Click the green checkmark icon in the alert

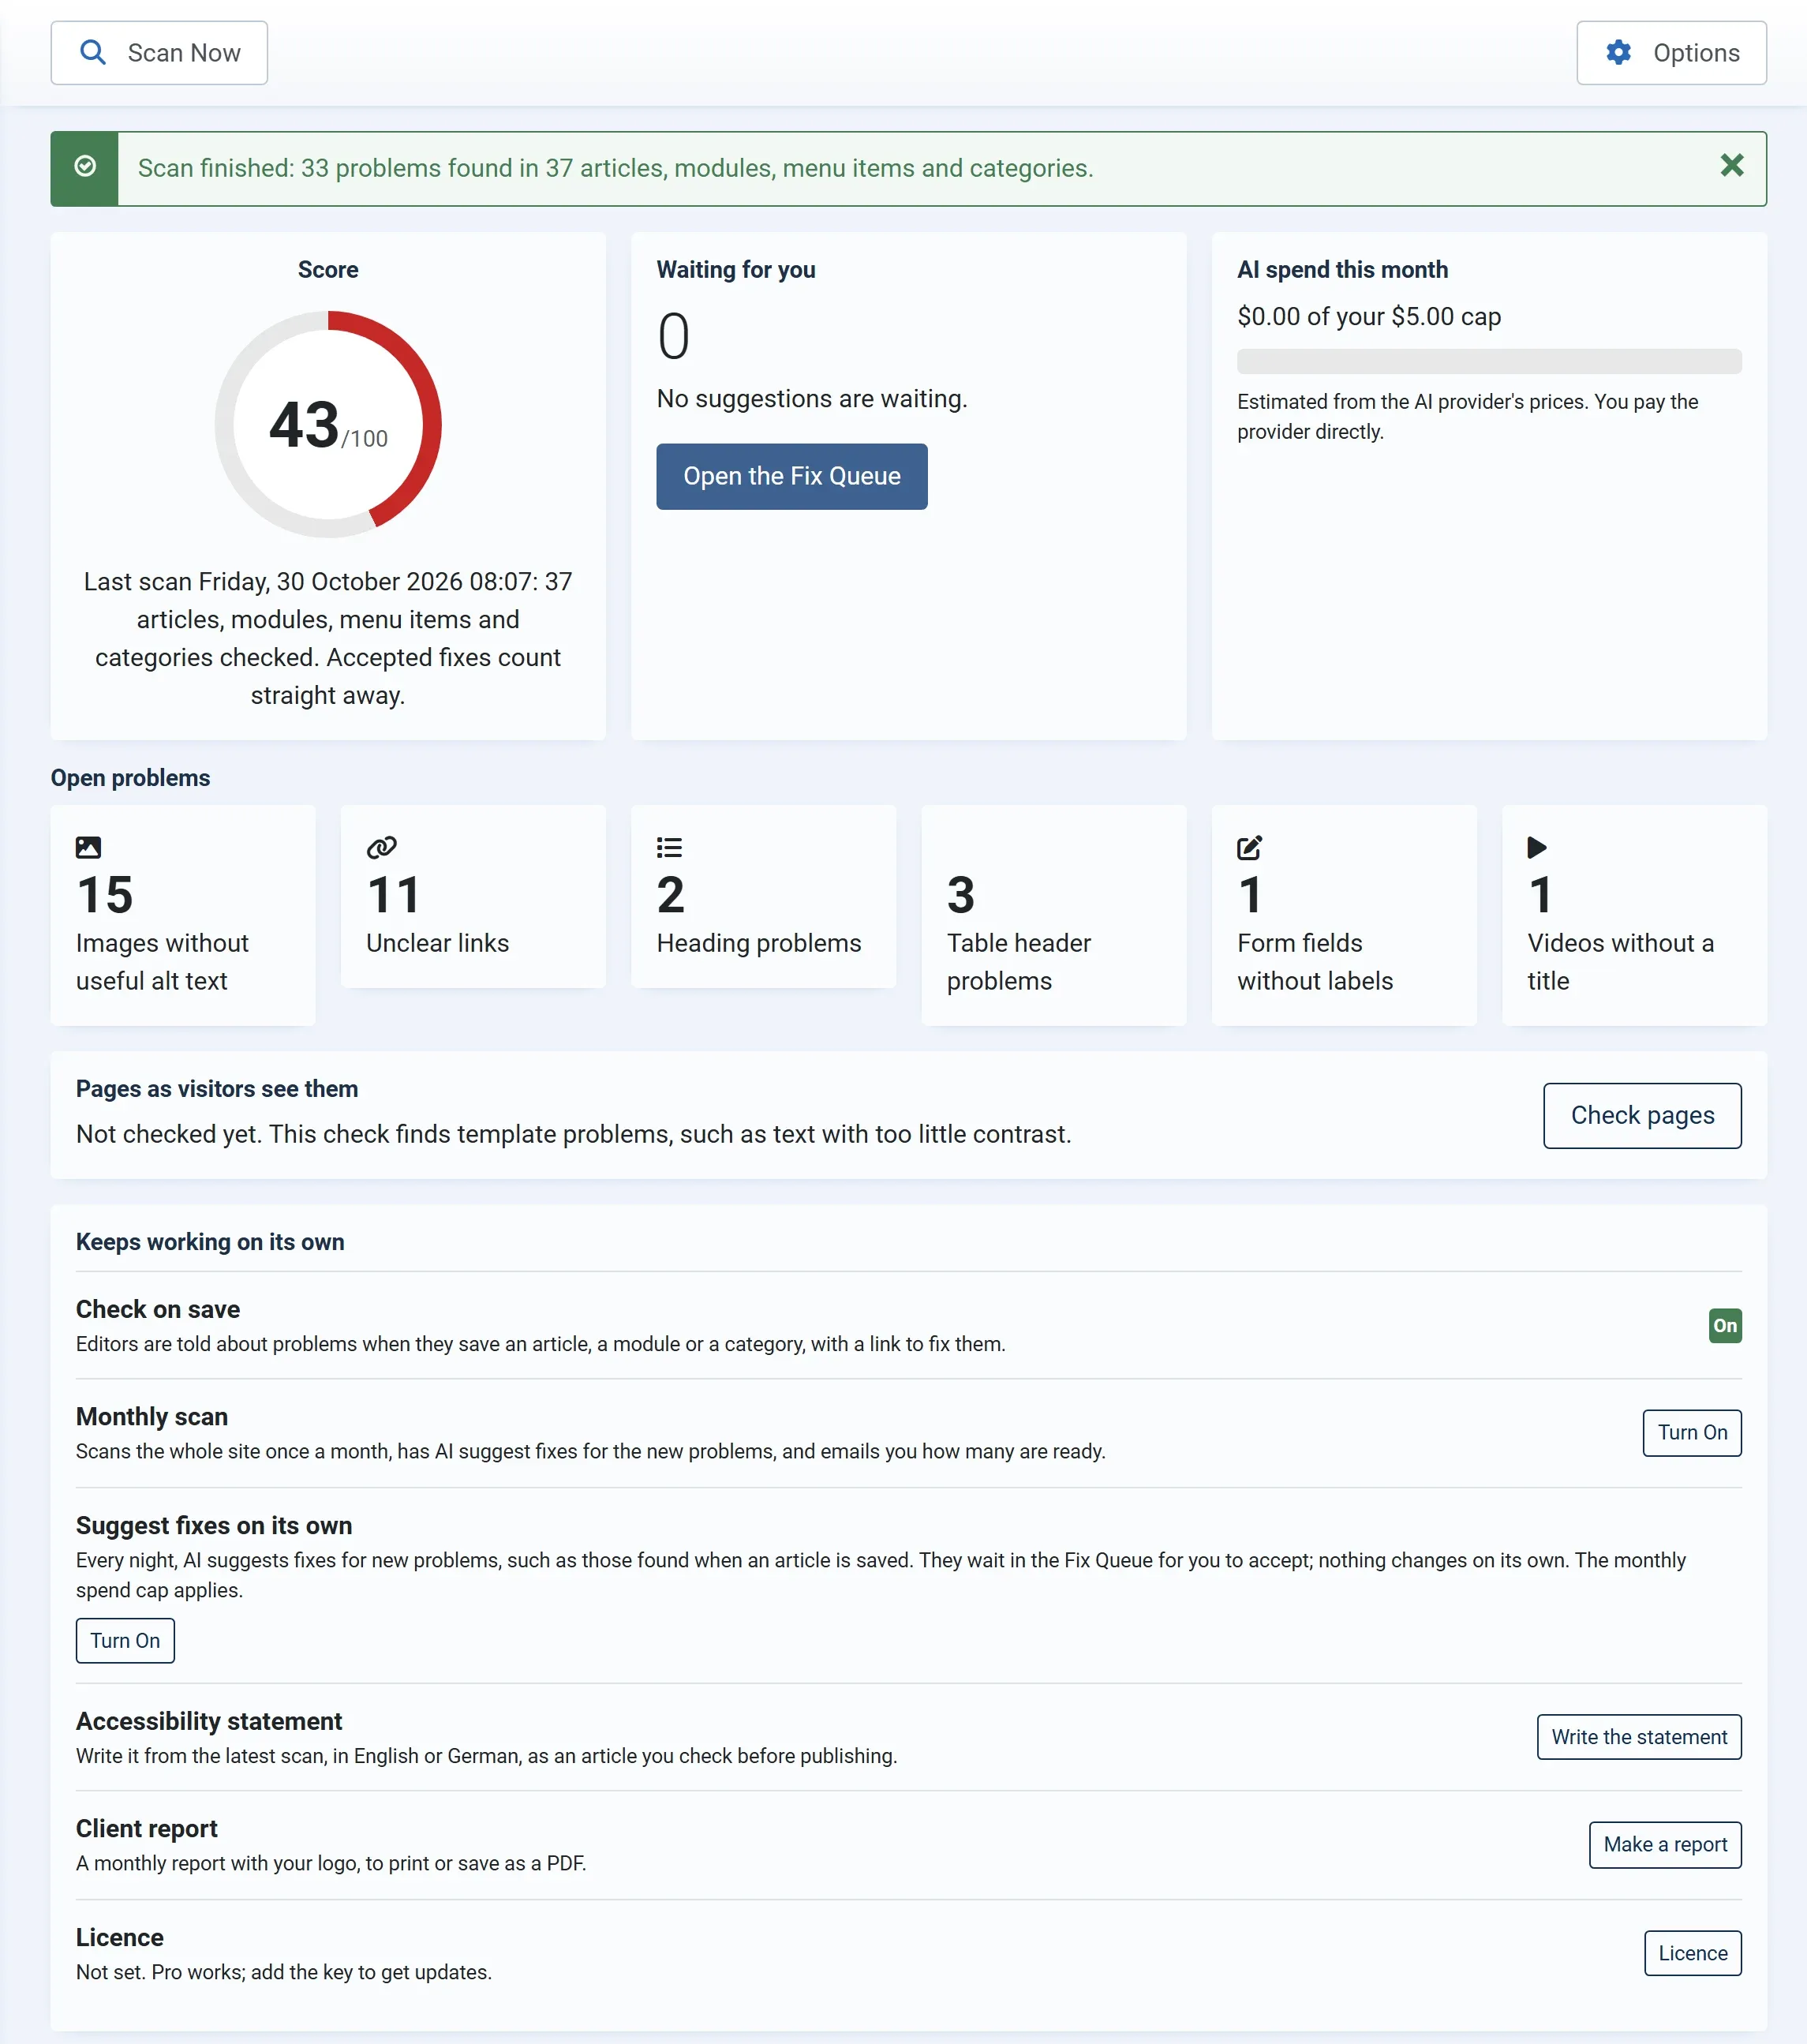point(85,166)
